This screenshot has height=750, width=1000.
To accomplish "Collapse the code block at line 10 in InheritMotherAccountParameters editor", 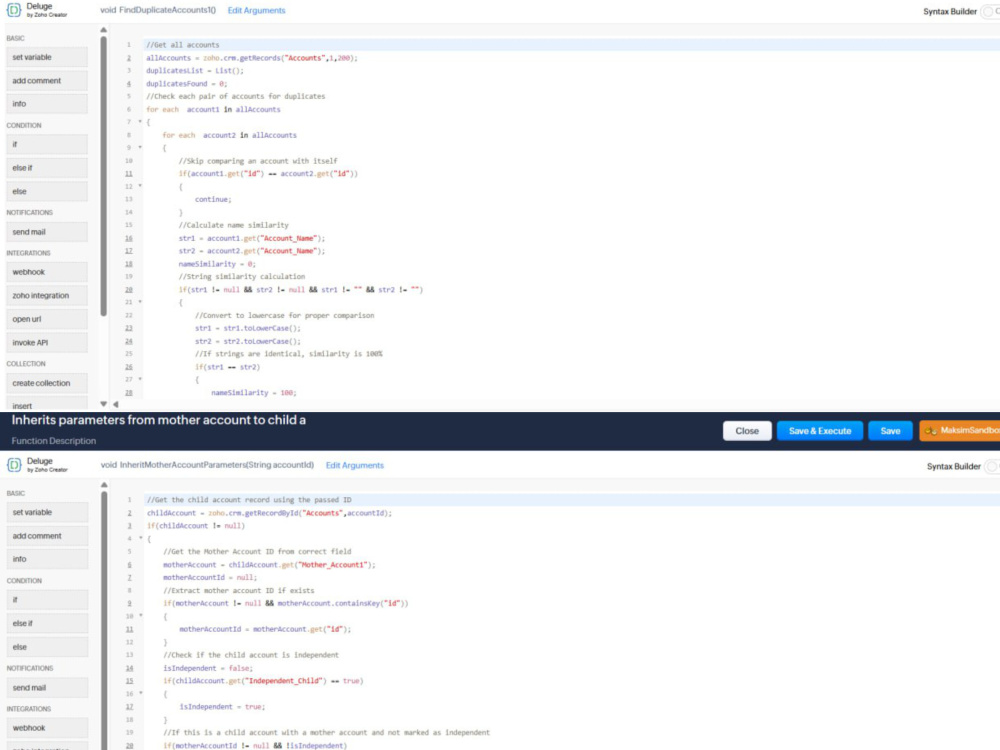I will [x=141, y=615].
